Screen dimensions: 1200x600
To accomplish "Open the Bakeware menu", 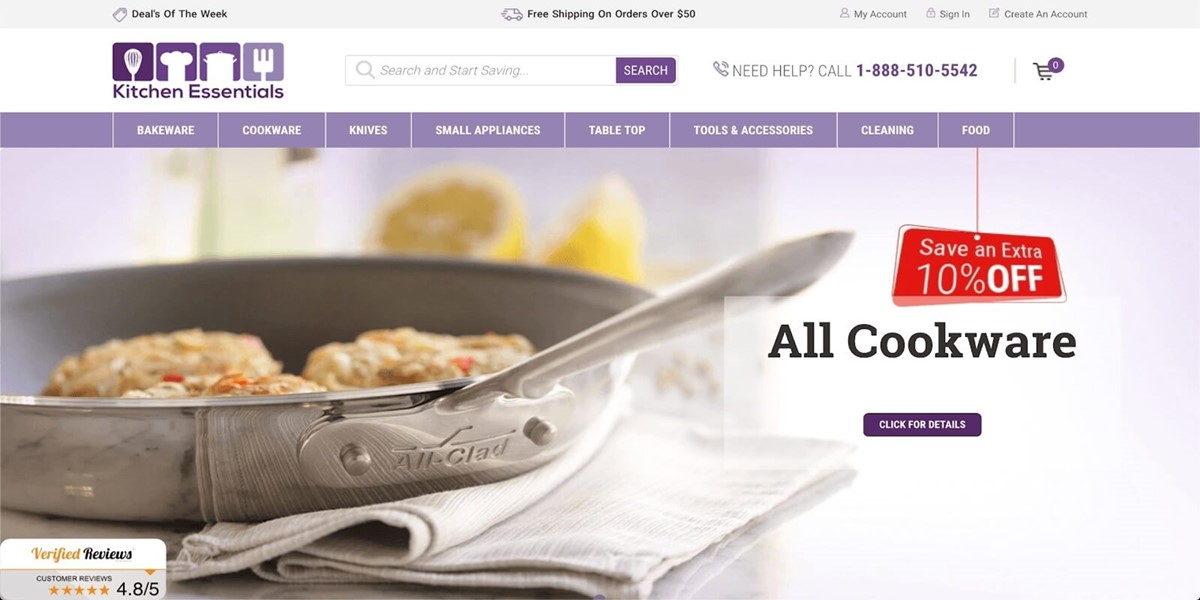I will coord(166,130).
